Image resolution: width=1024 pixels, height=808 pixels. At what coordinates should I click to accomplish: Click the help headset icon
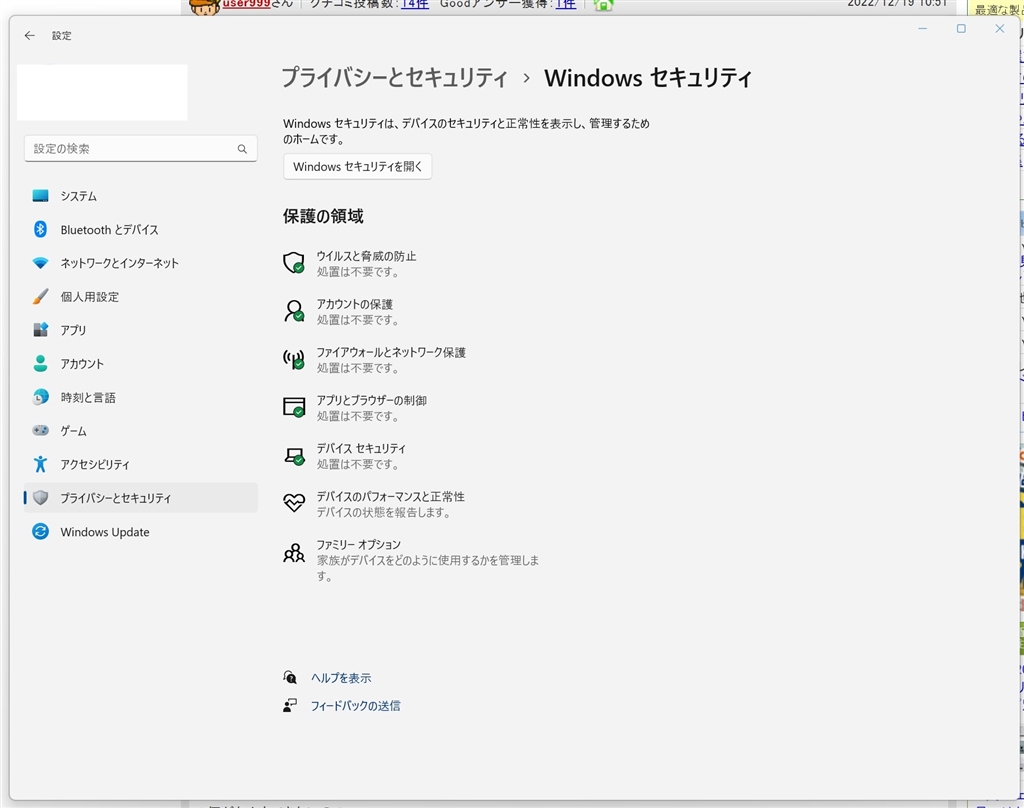290,677
